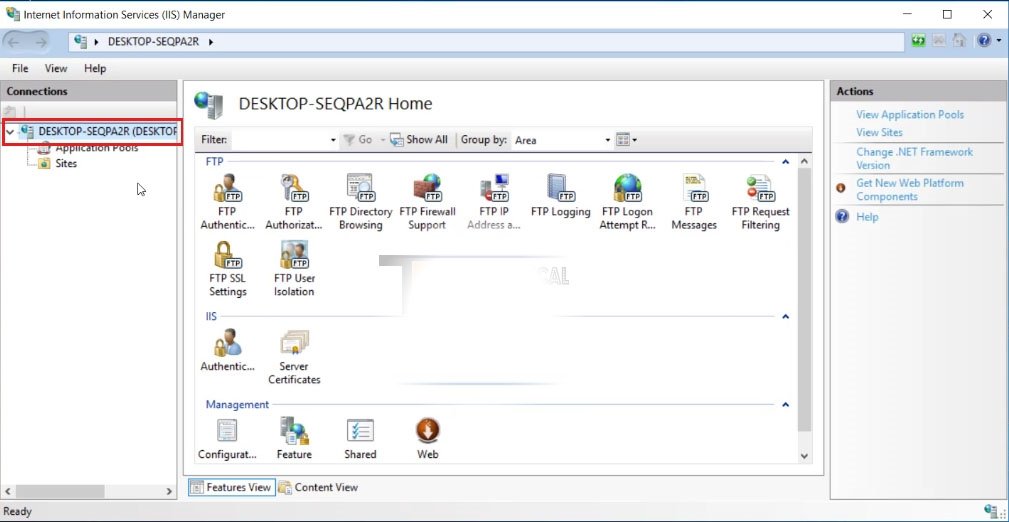Switch to Content View tab
This screenshot has height=522, width=1009.
[x=318, y=487]
